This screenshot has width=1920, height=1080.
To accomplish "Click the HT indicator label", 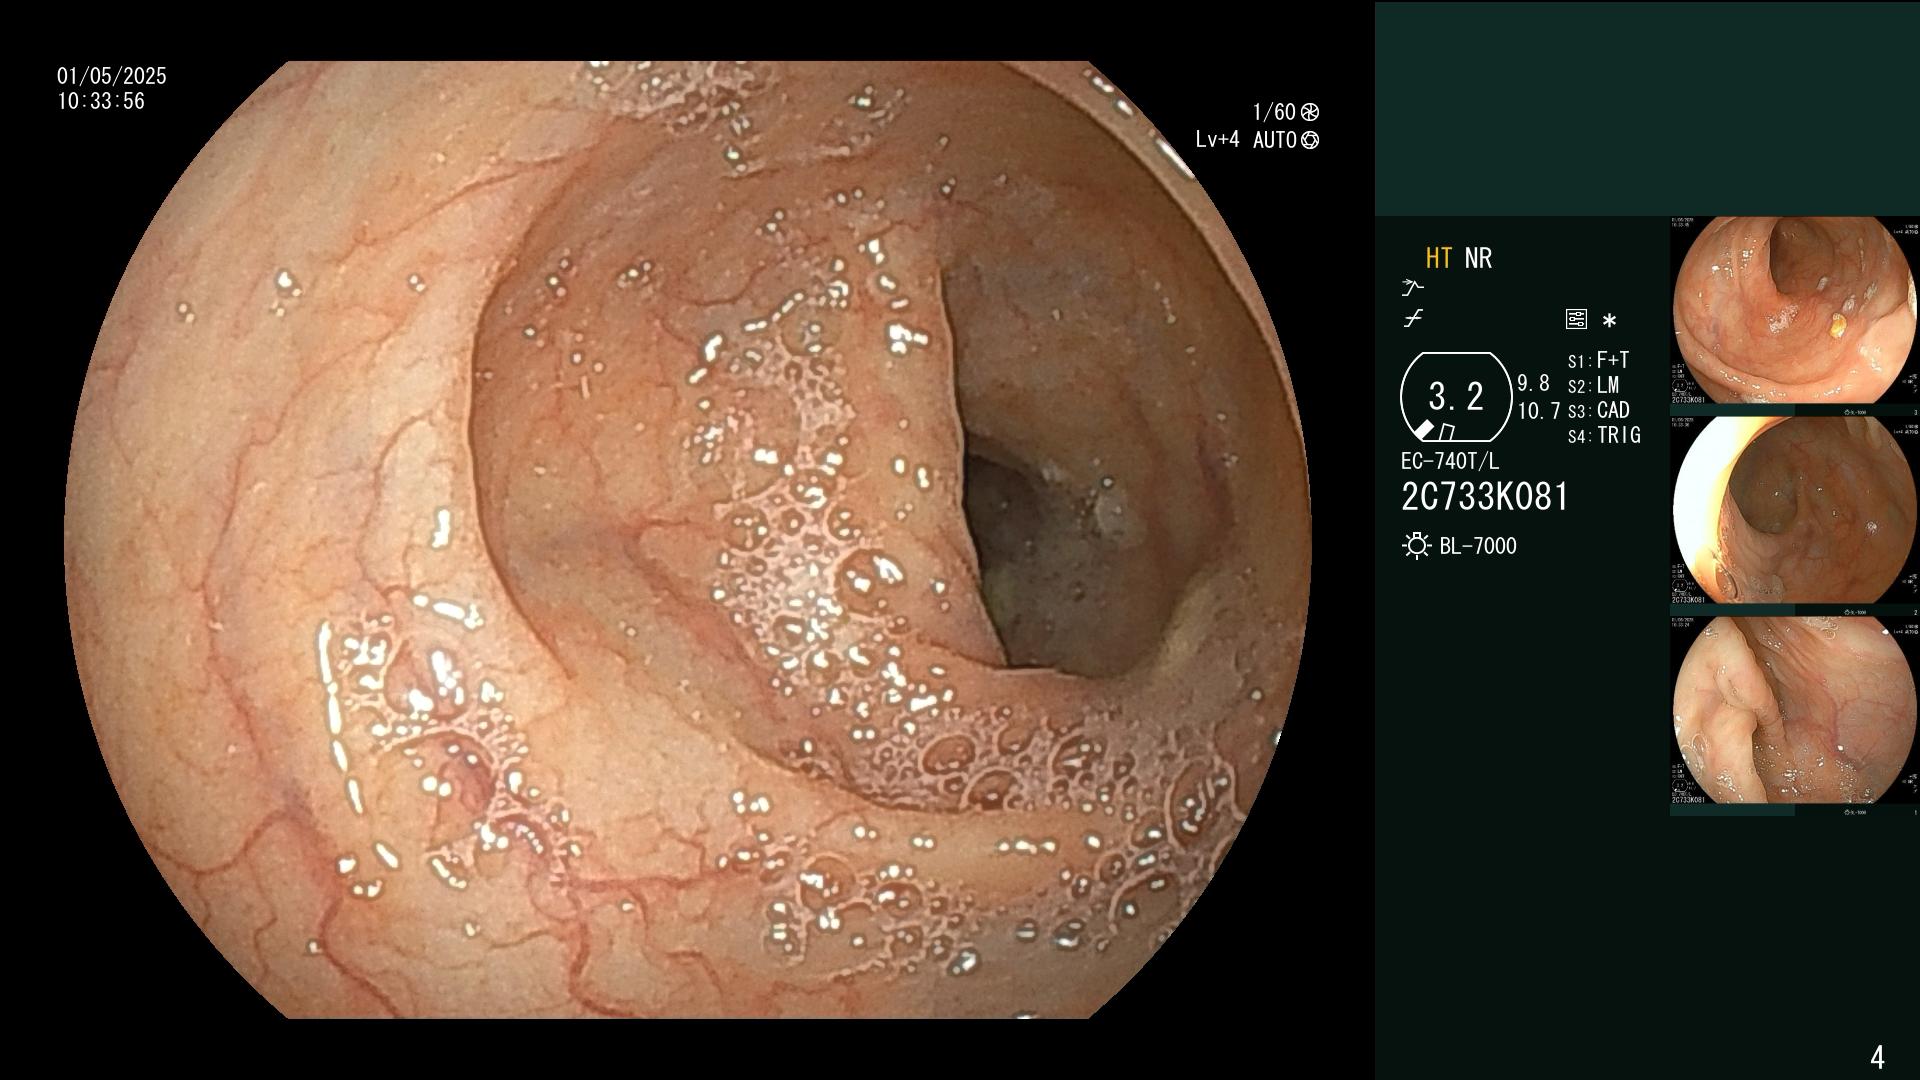I will coord(1438,258).
